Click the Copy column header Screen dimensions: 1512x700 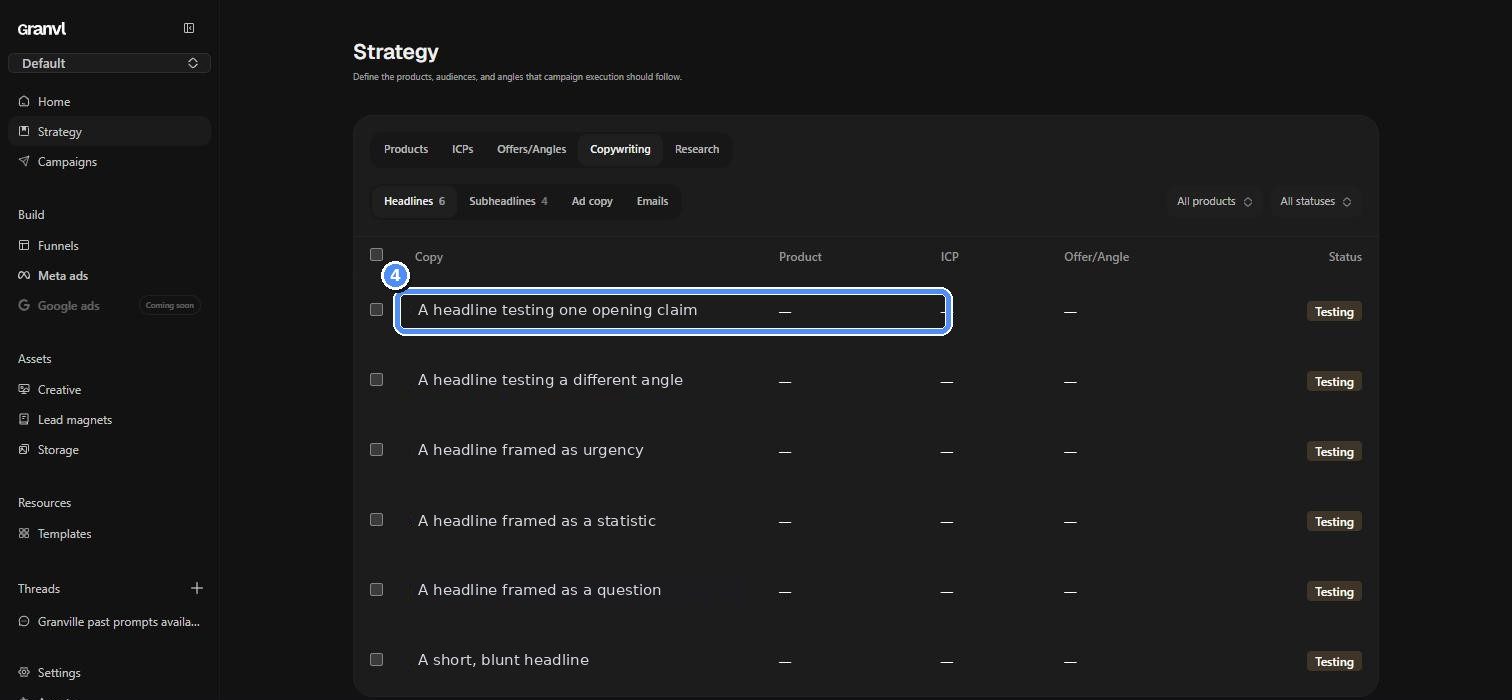[429, 257]
